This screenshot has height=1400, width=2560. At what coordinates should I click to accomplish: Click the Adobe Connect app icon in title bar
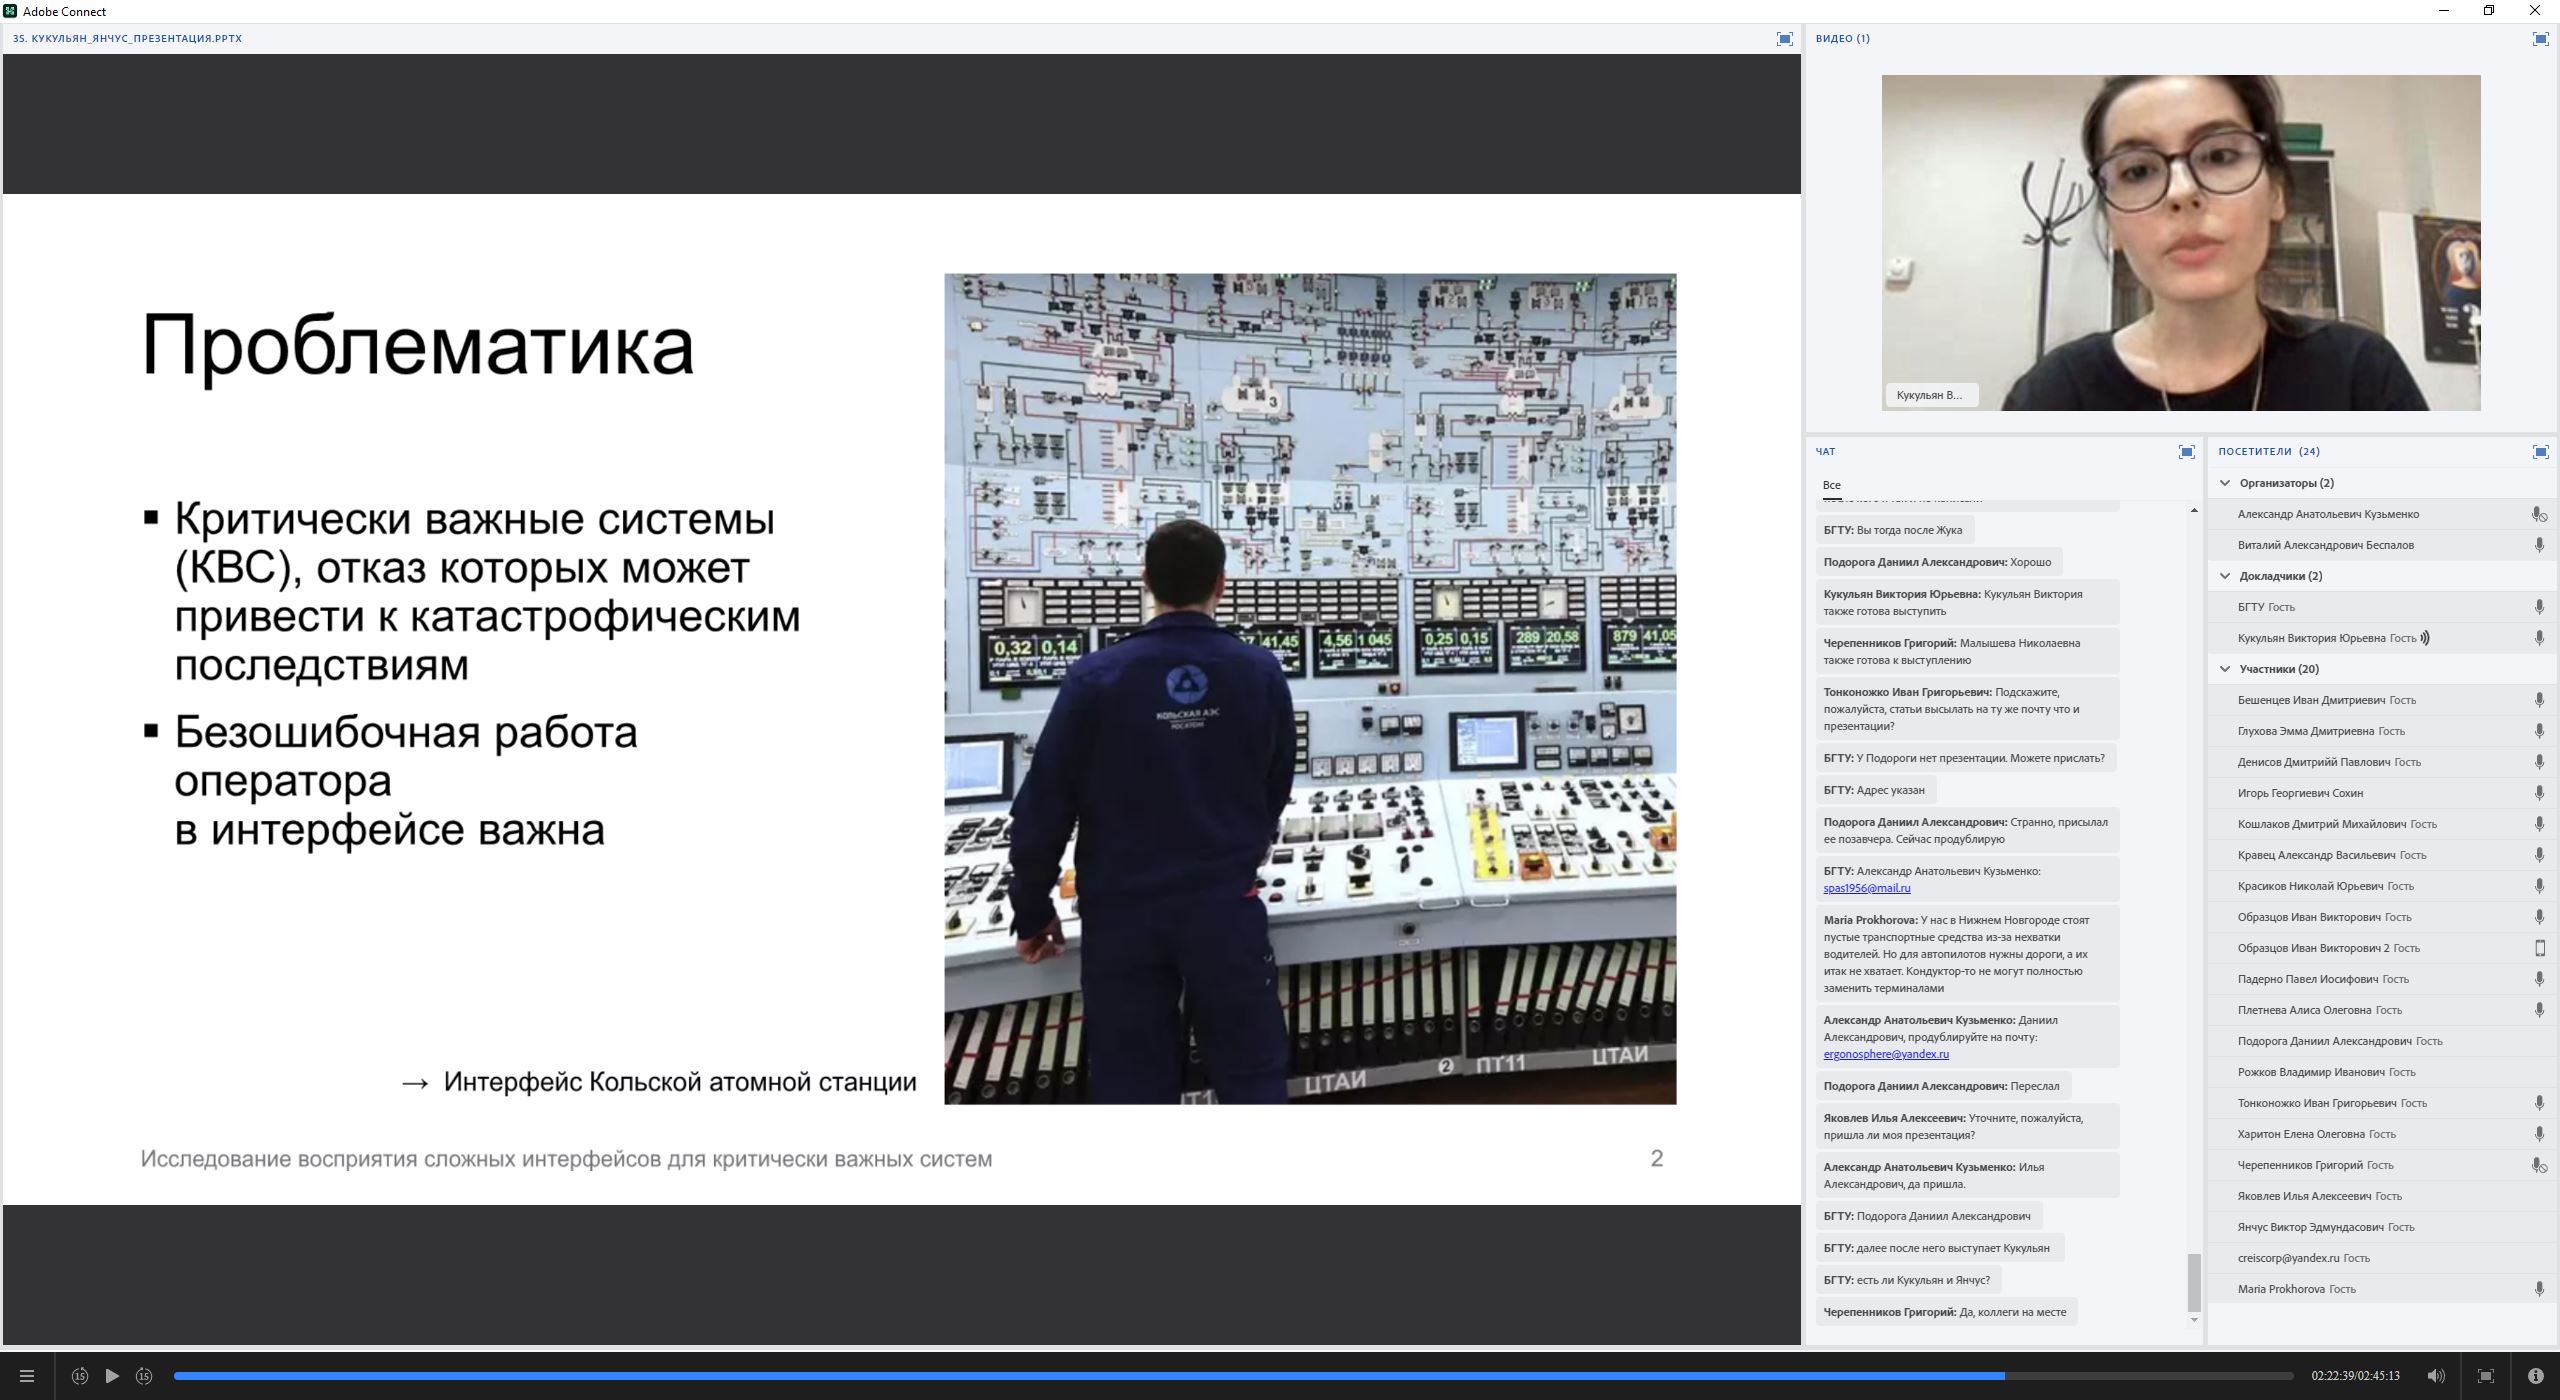pos(10,11)
